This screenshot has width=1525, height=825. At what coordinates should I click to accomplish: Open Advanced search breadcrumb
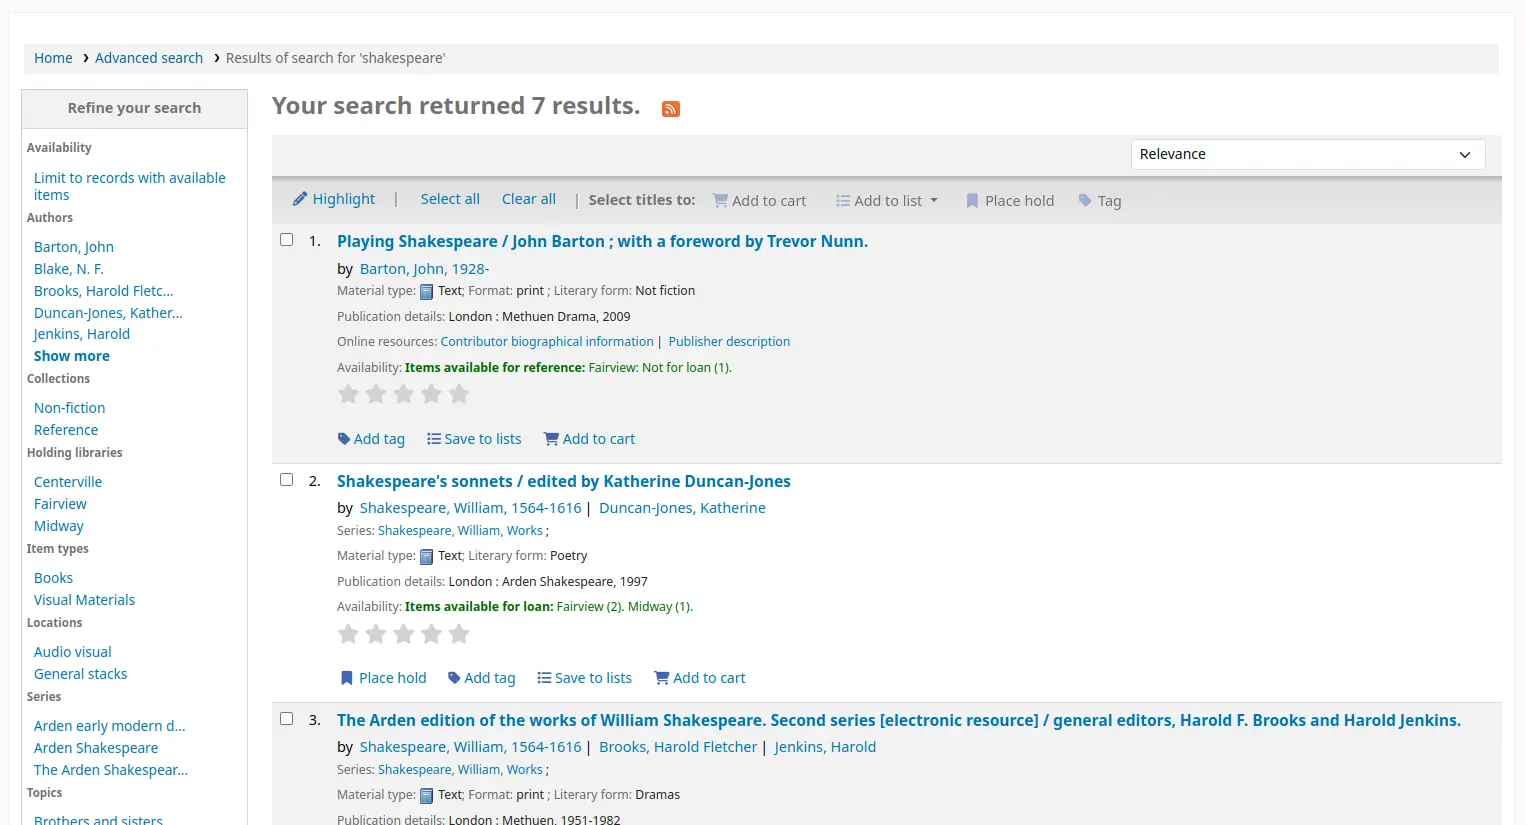(x=149, y=58)
